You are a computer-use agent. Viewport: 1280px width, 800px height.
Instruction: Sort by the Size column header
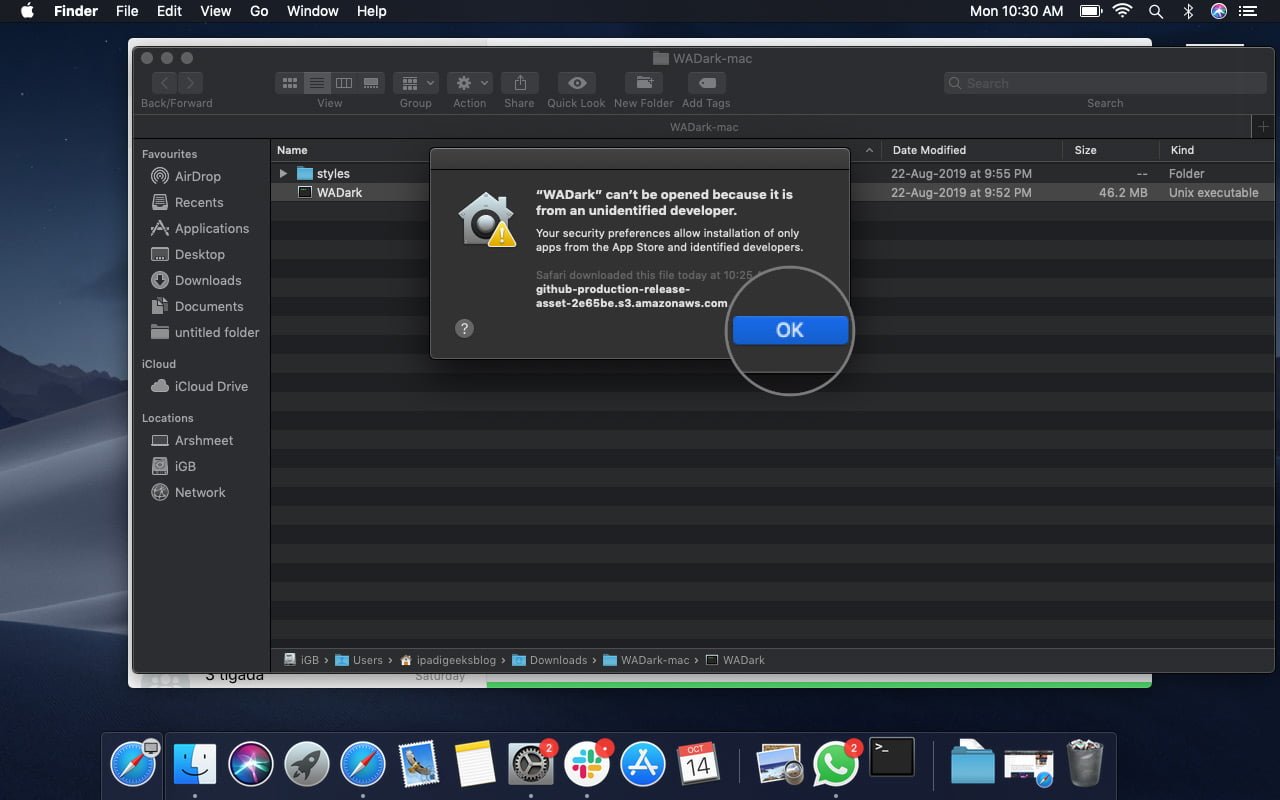1085,150
